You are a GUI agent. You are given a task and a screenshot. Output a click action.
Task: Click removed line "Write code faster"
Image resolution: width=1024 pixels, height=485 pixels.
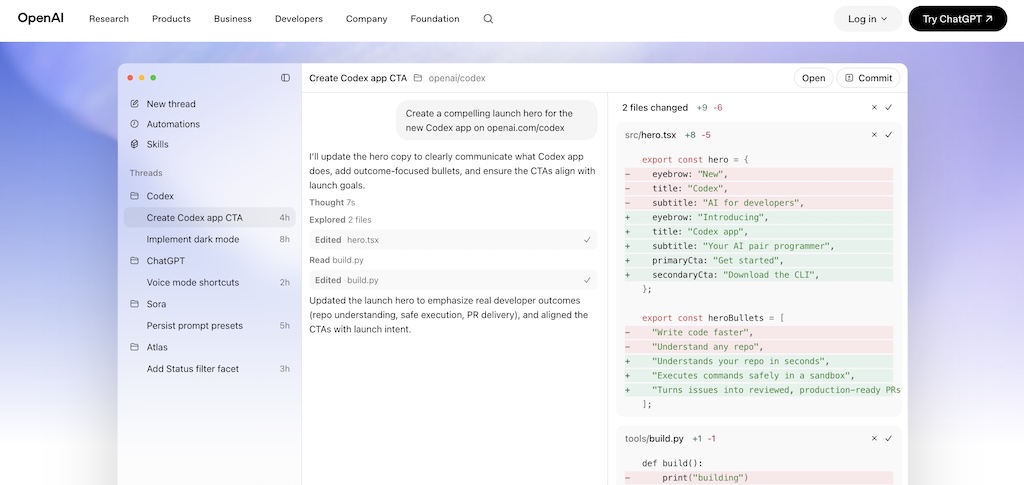click(759, 332)
